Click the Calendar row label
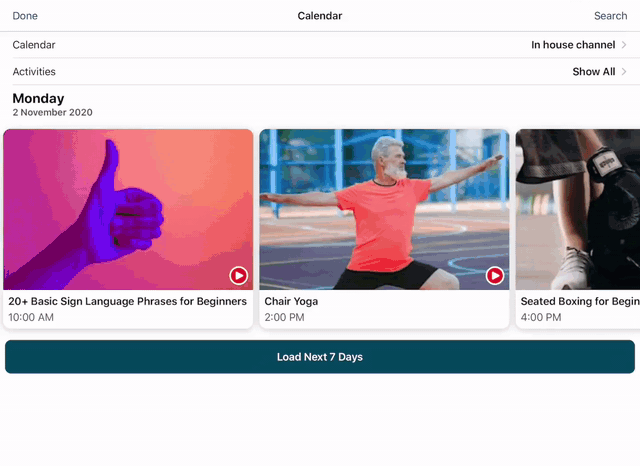This screenshot has height=466, width=640. click(x=34, y=45)
